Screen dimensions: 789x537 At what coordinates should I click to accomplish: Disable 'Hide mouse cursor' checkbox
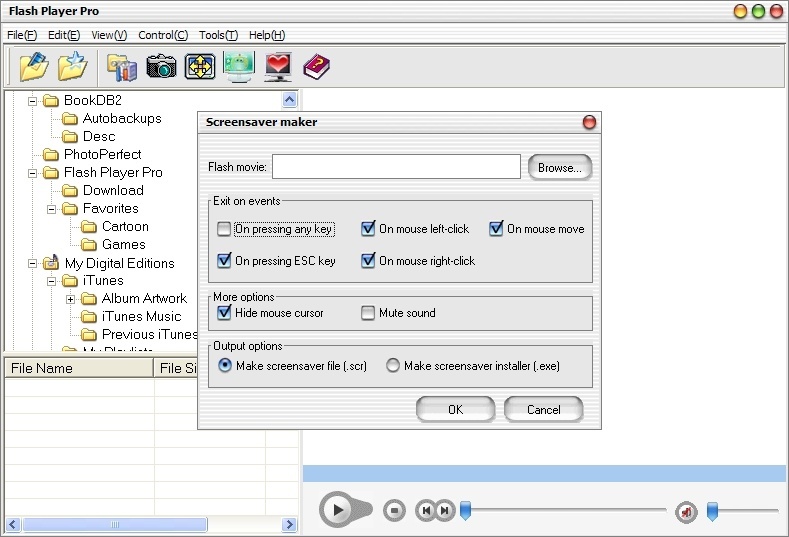click(224, 313)
